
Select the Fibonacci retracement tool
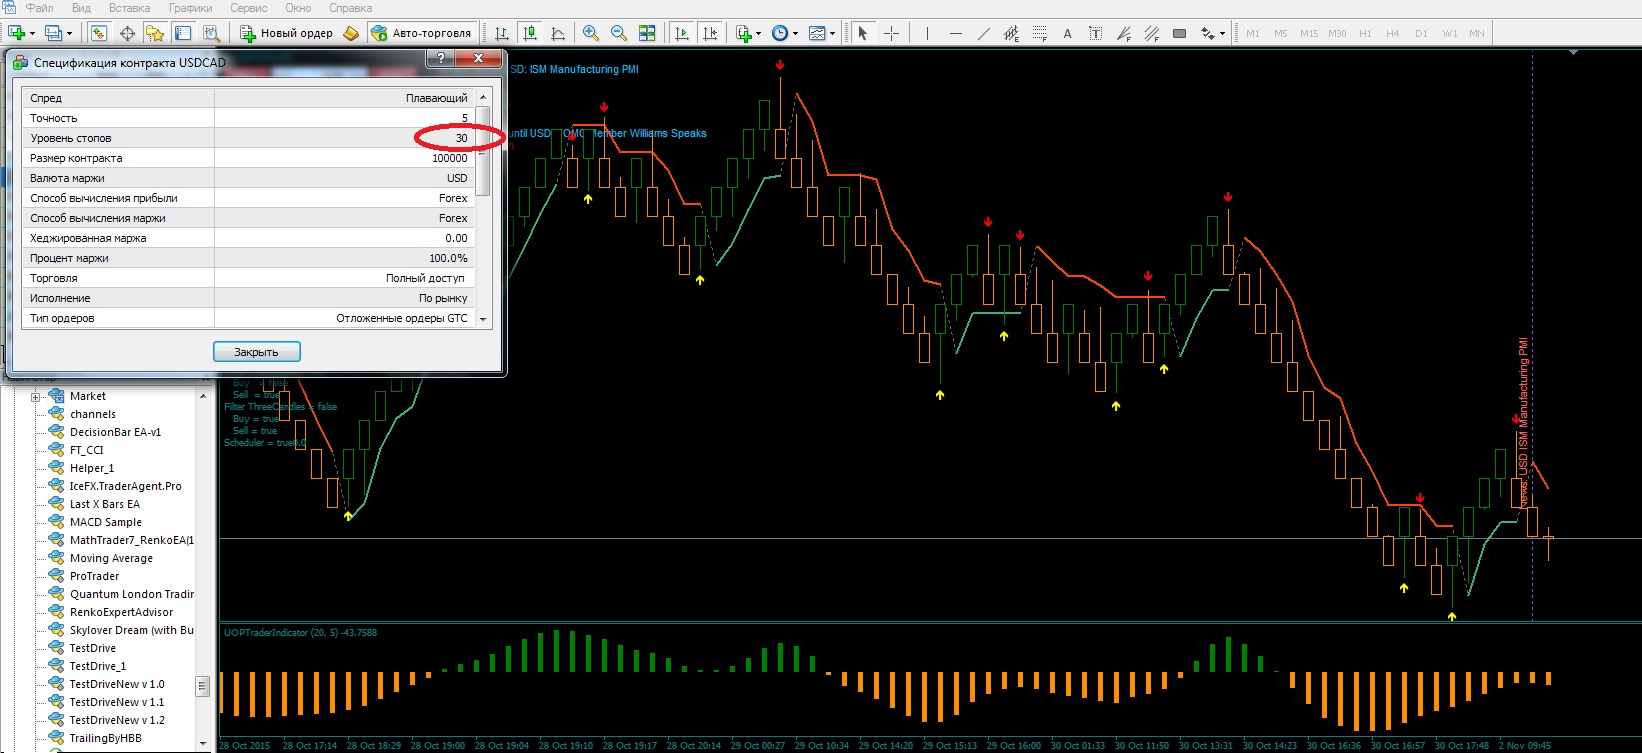(1039, 33)
